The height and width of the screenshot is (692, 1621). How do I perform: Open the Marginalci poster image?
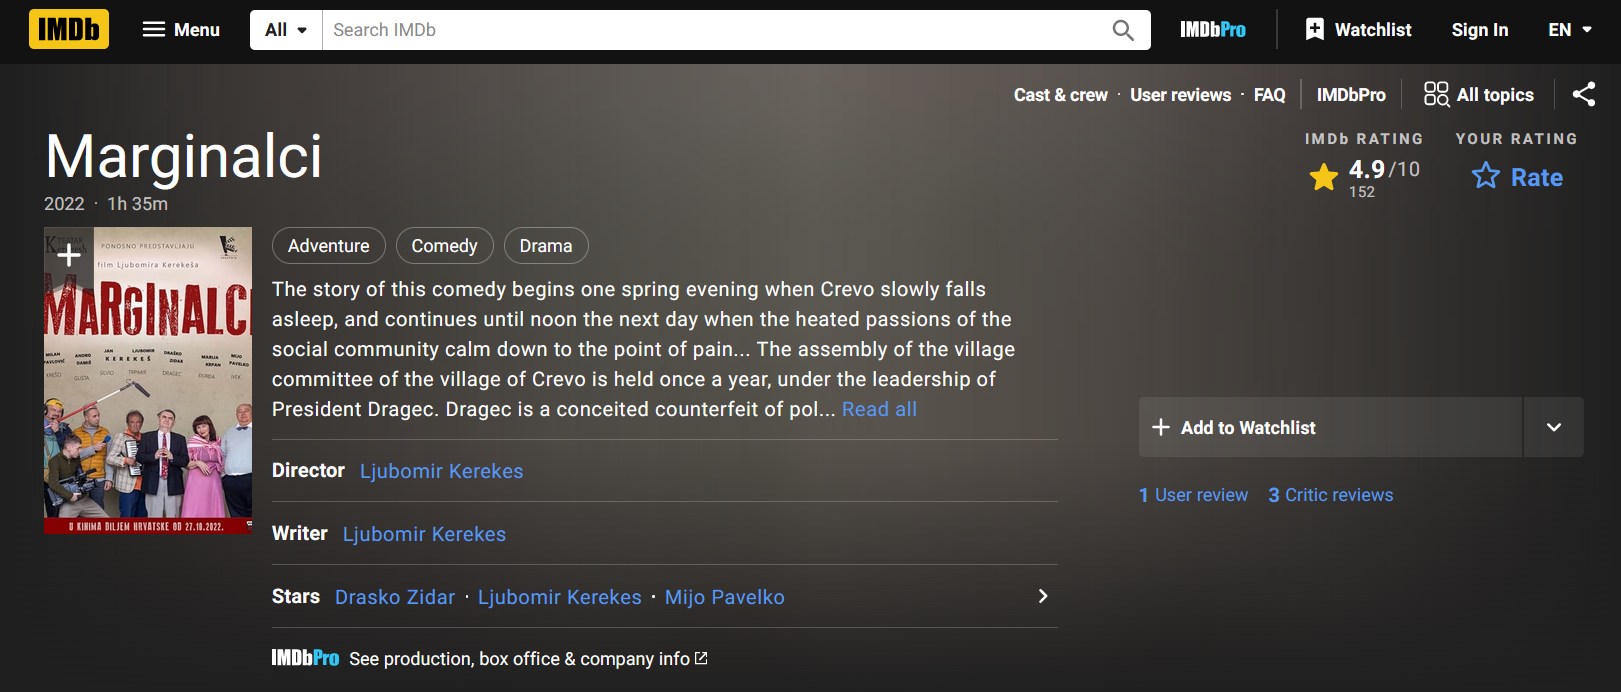click(x=148, y=380)
